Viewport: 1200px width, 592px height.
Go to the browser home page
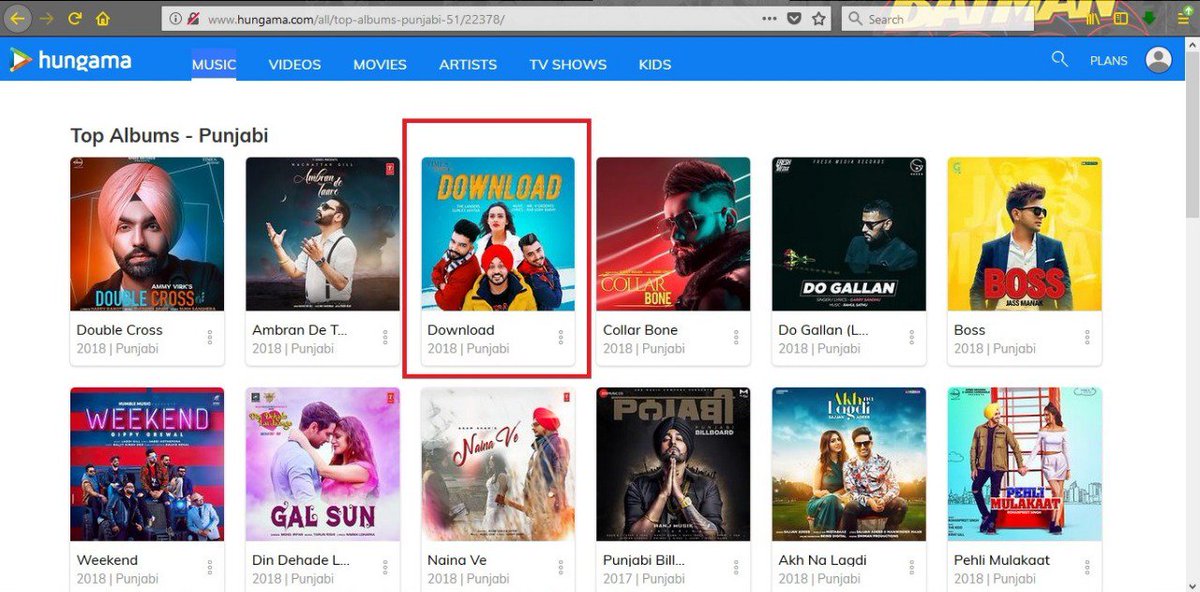point(103,18)
